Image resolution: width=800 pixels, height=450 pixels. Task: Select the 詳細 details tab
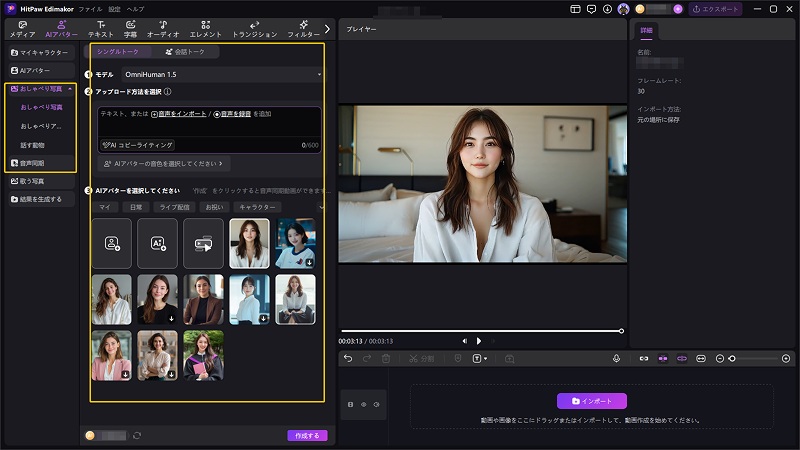(x=646, y=31)
